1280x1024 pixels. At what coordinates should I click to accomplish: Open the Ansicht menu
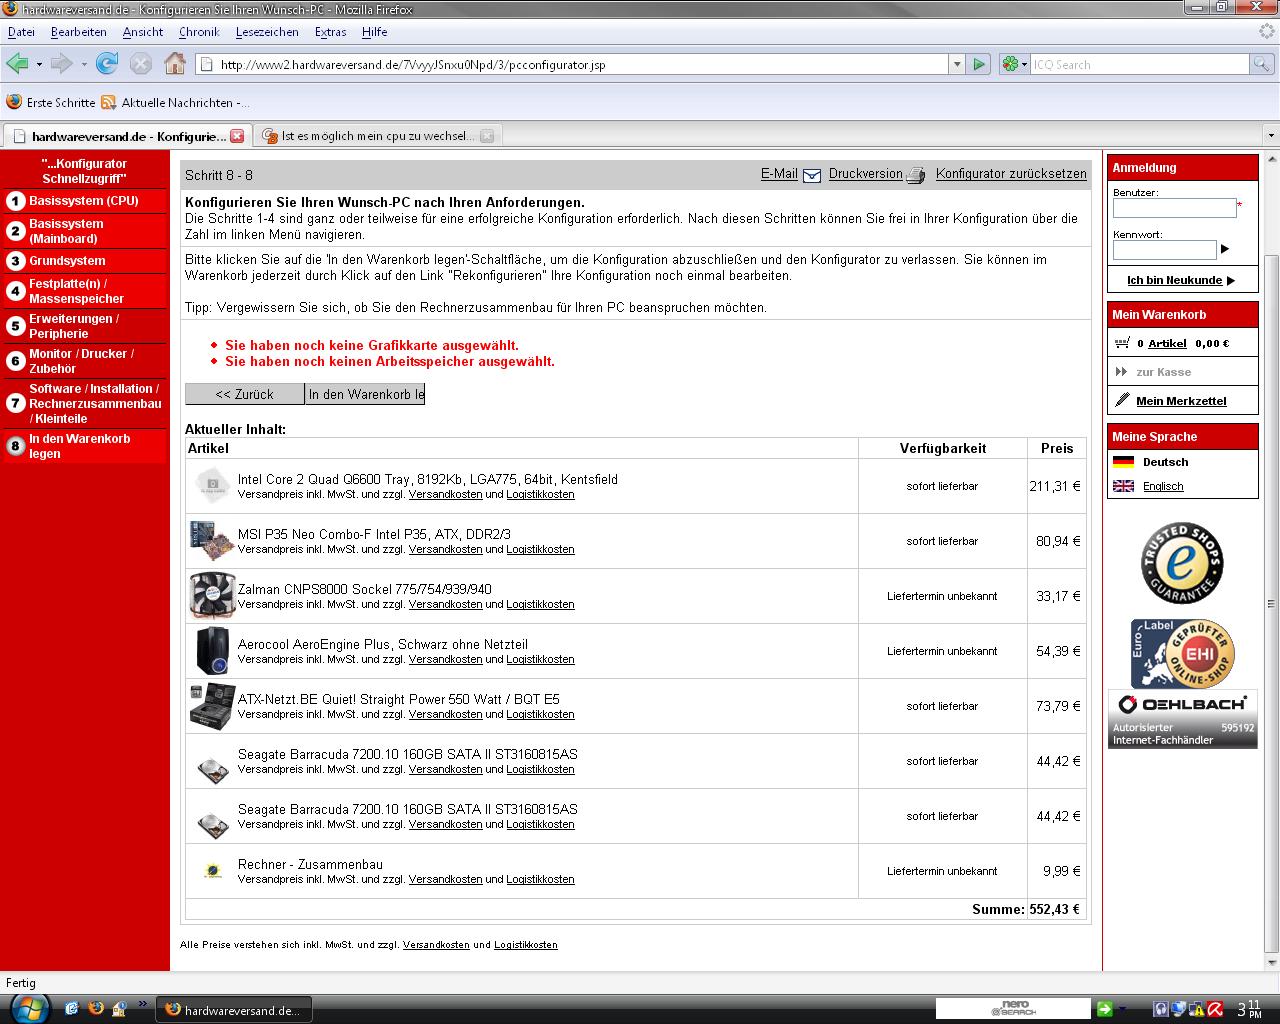143,32
